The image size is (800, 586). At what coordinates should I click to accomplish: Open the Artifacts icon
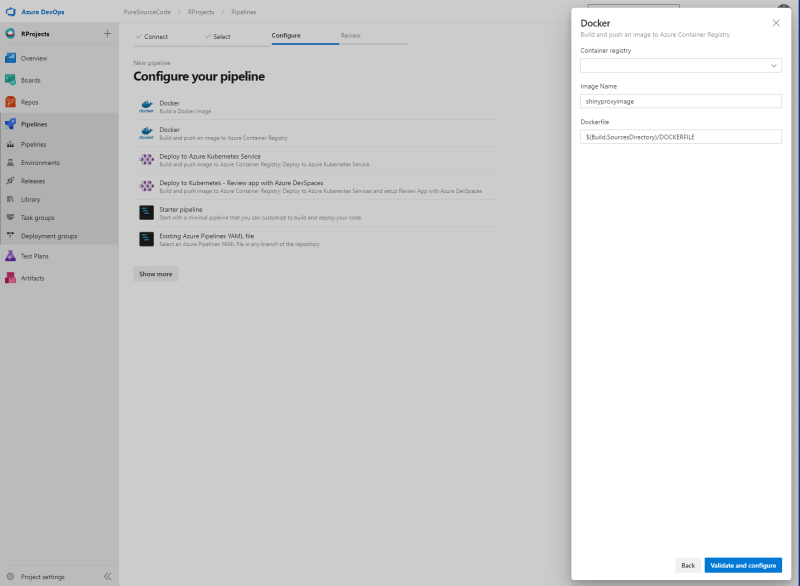[10, 278]
